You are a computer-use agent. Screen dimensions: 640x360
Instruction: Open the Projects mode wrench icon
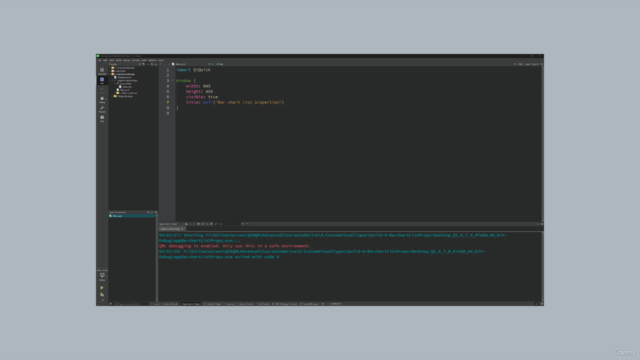[102, 109]
